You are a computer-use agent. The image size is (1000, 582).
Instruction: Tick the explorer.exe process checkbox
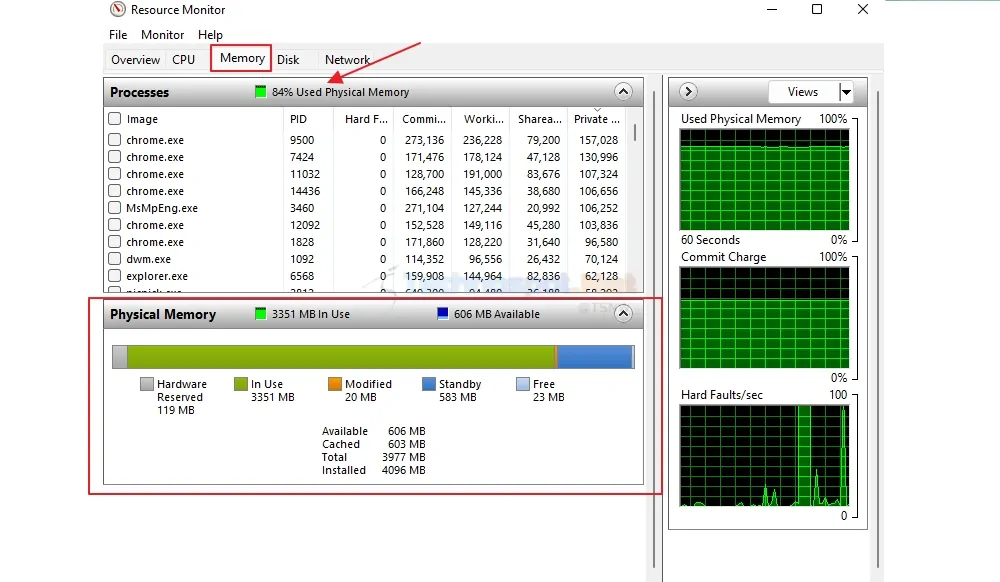[x=115, y=275]
